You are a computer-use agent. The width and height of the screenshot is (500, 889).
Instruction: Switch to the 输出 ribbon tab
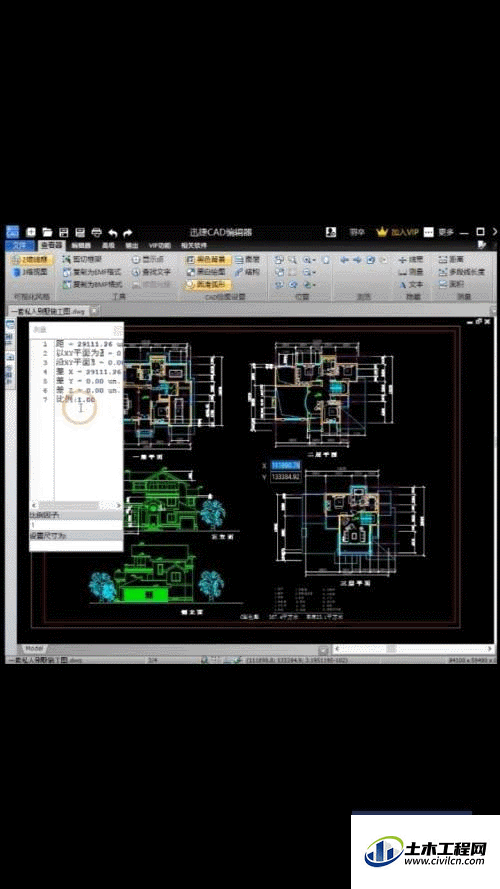coord(132,245)
